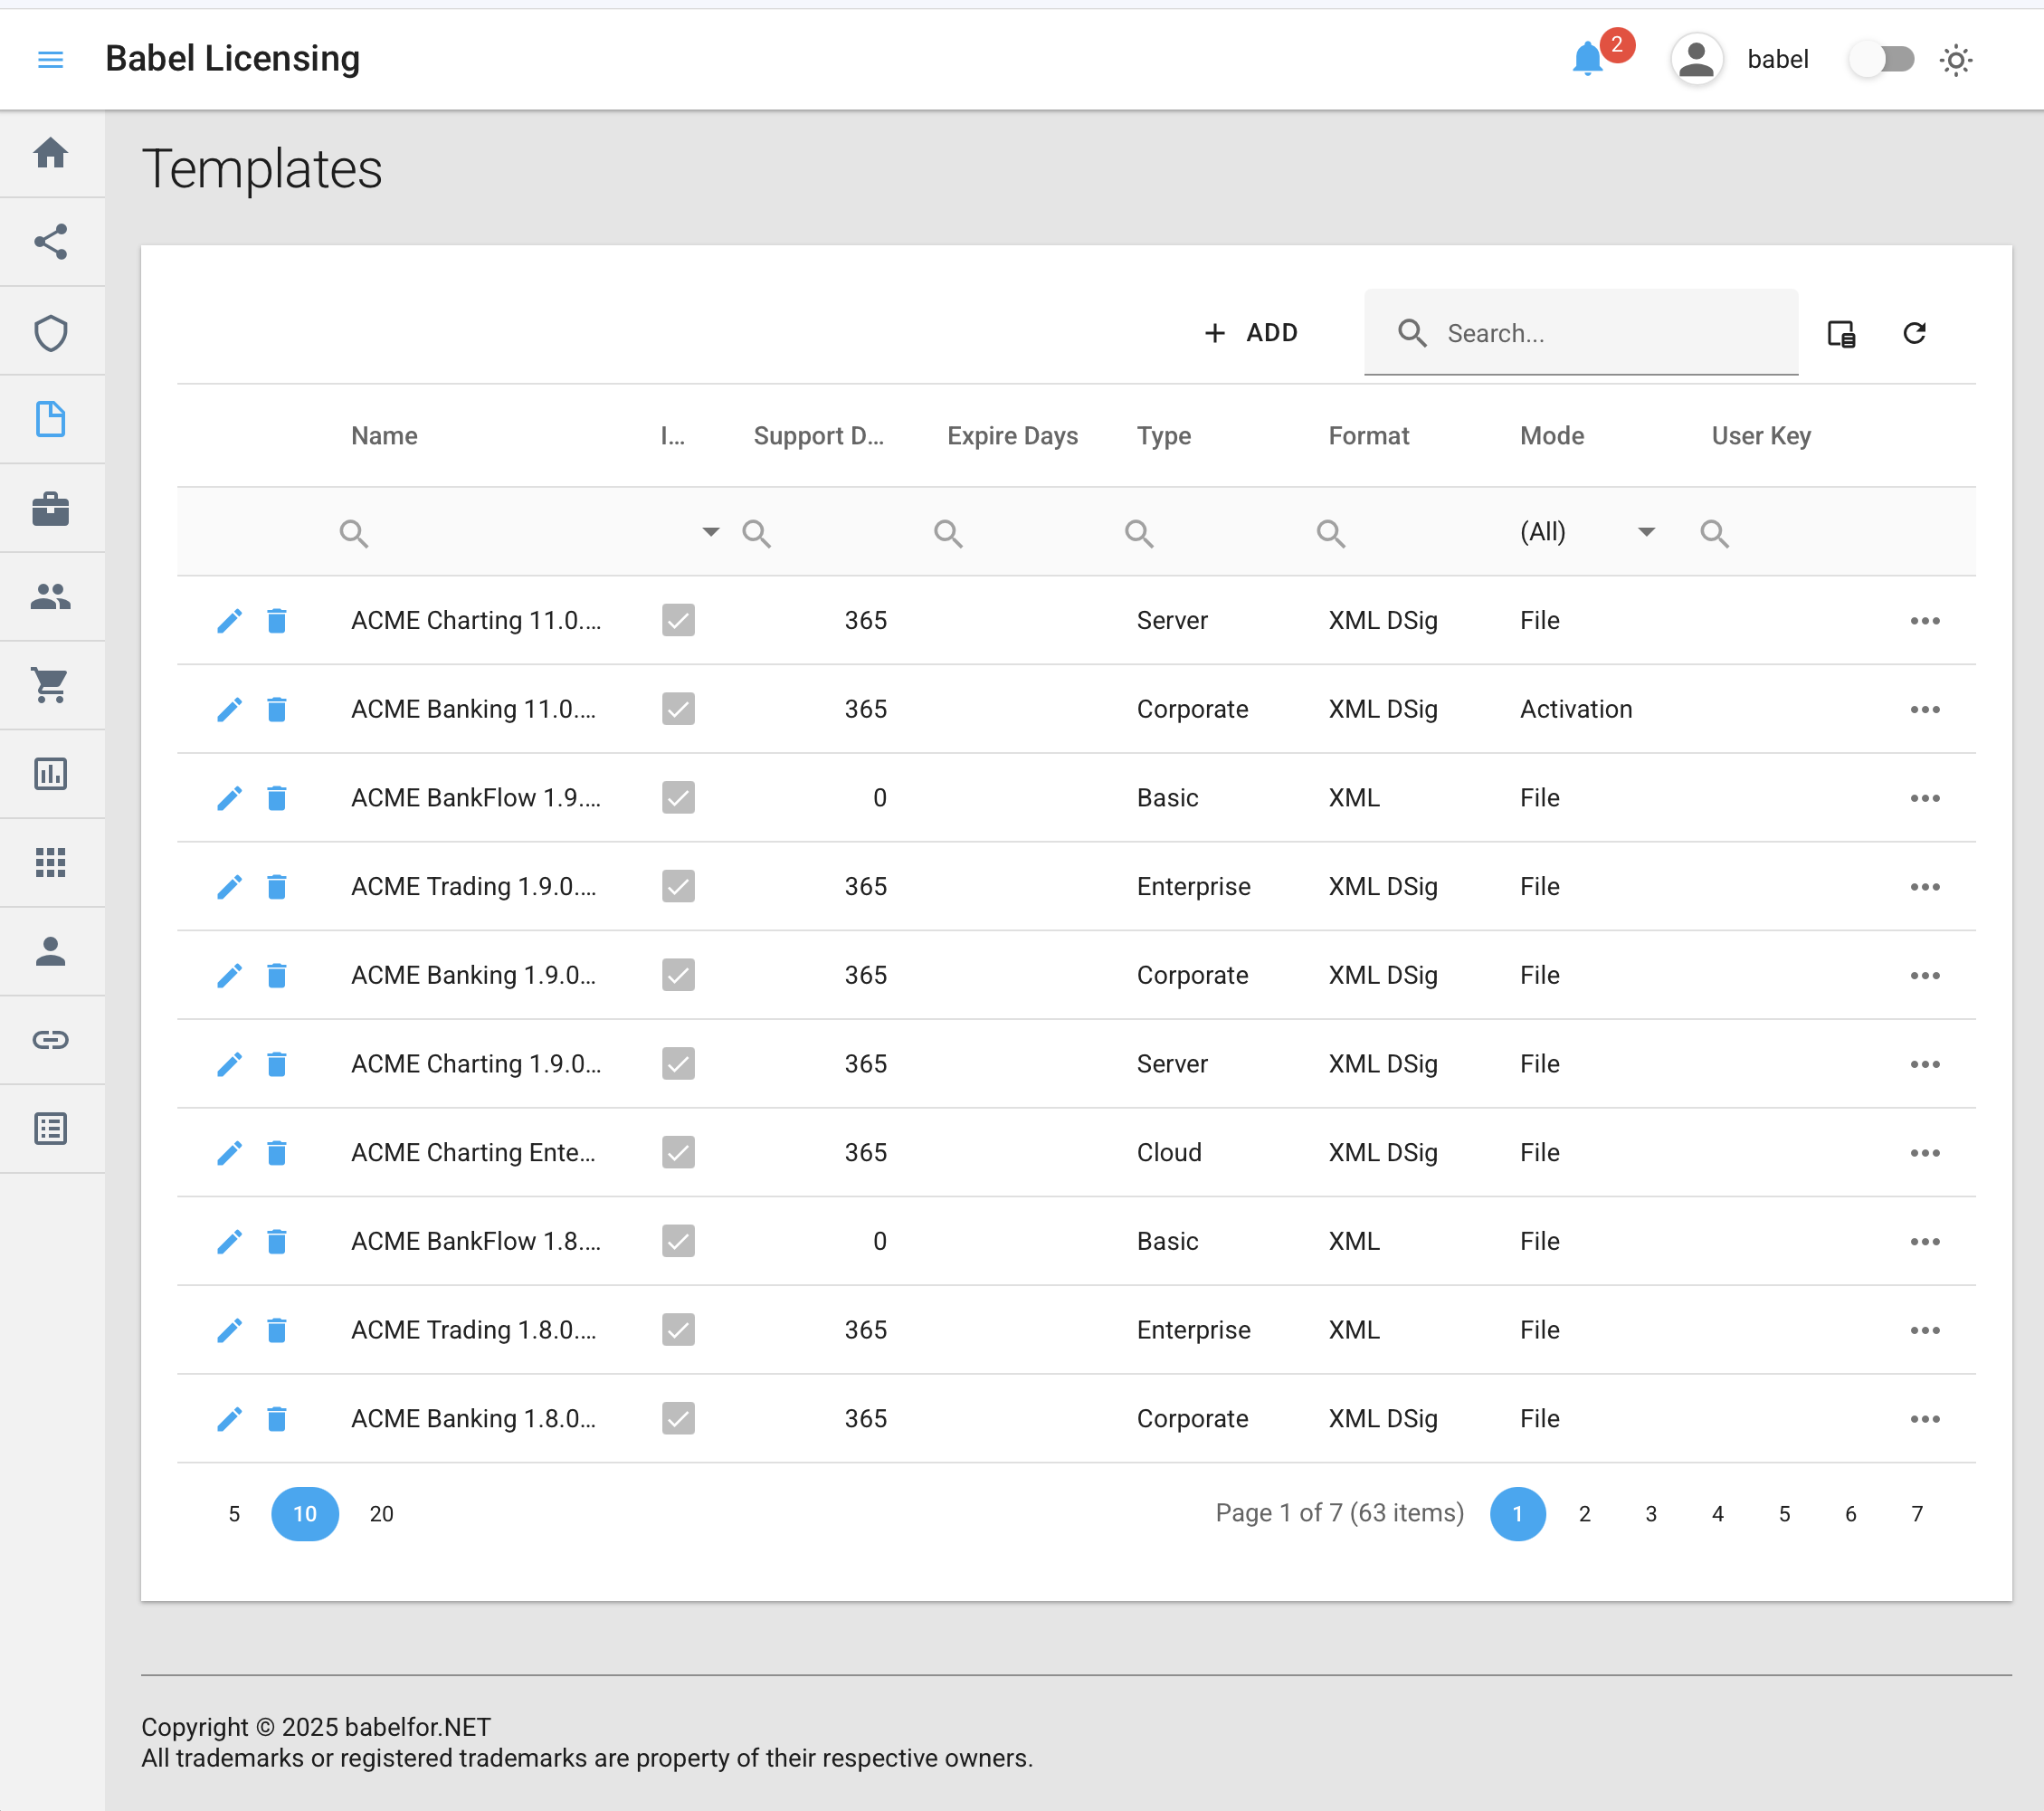Open the checkbox column filter dropdown arrow

[710, 532]
